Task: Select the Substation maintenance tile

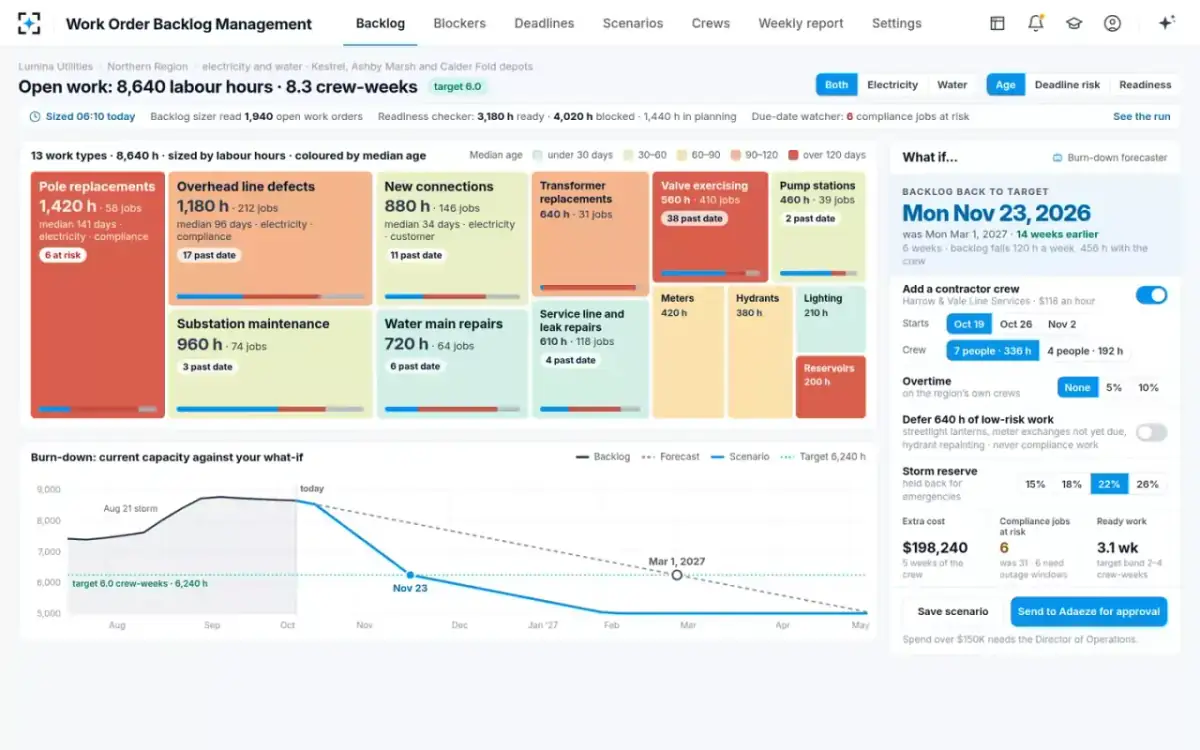Action: (x=271, y=363)
